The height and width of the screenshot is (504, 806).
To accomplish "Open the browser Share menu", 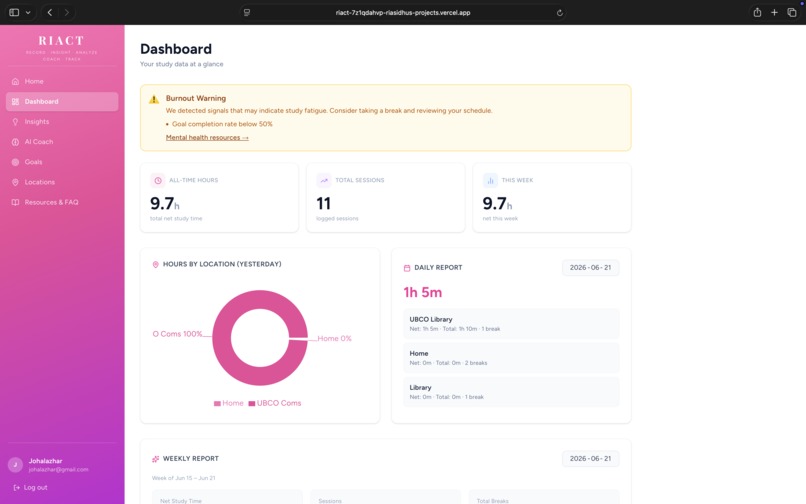I will pyautogui.click(x=757, y=12).
